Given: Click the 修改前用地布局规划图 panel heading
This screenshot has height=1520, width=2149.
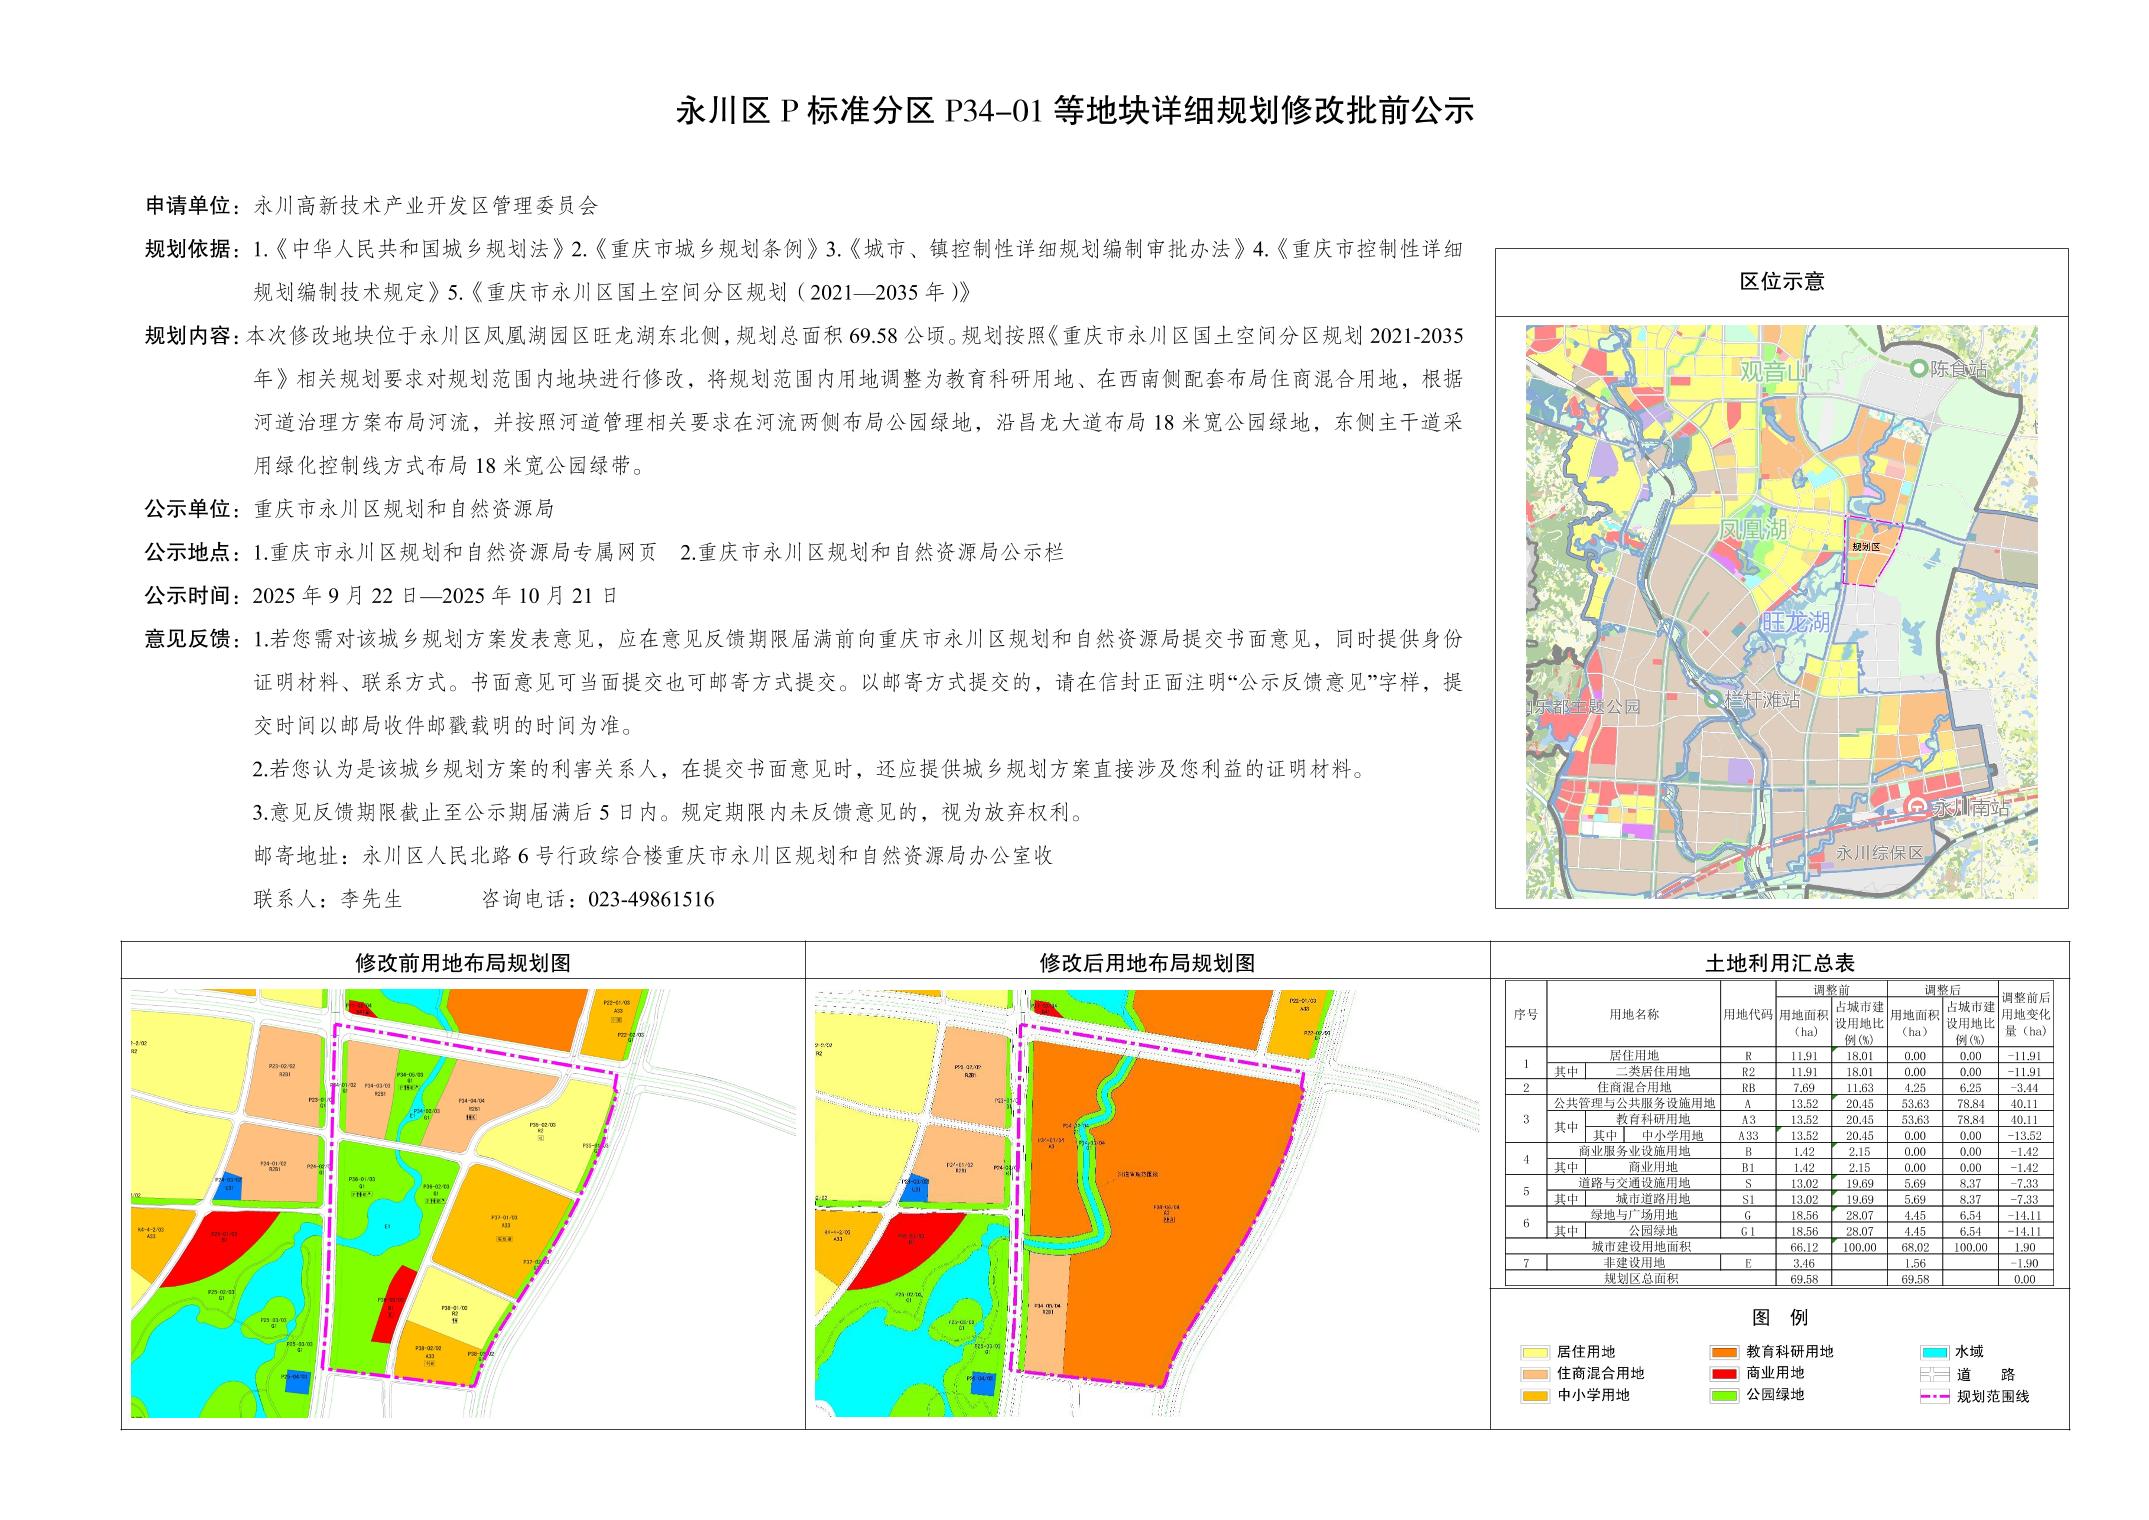Looking at the screenshot, I should (463, 963).
